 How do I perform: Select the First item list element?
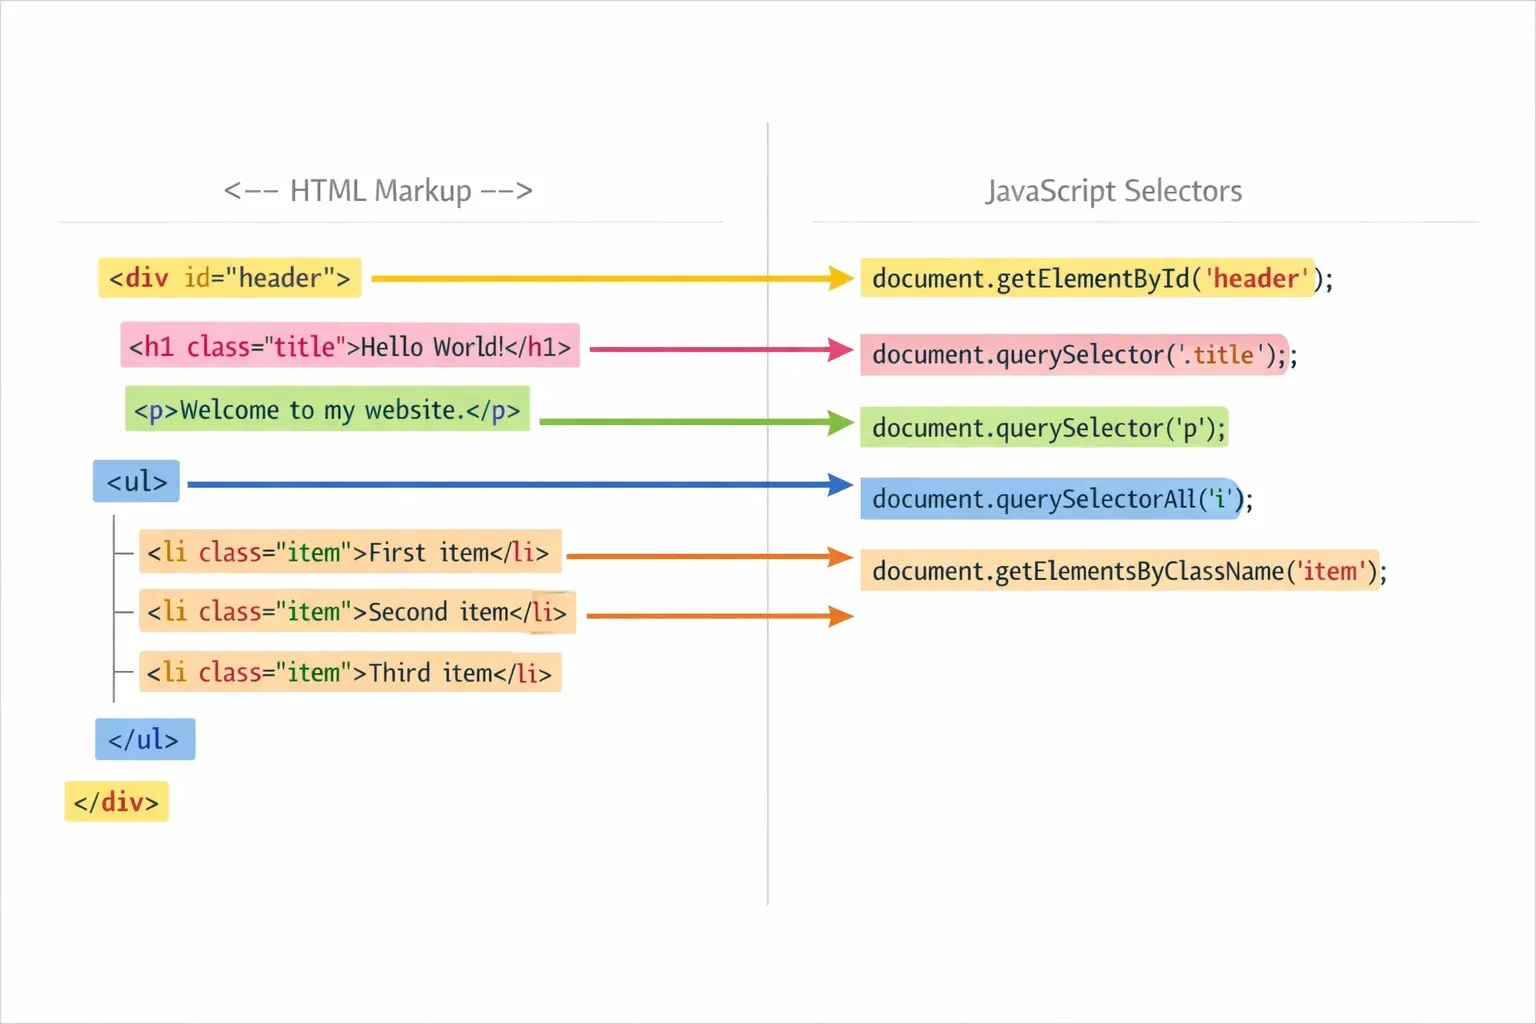click(x=349, y=552)
